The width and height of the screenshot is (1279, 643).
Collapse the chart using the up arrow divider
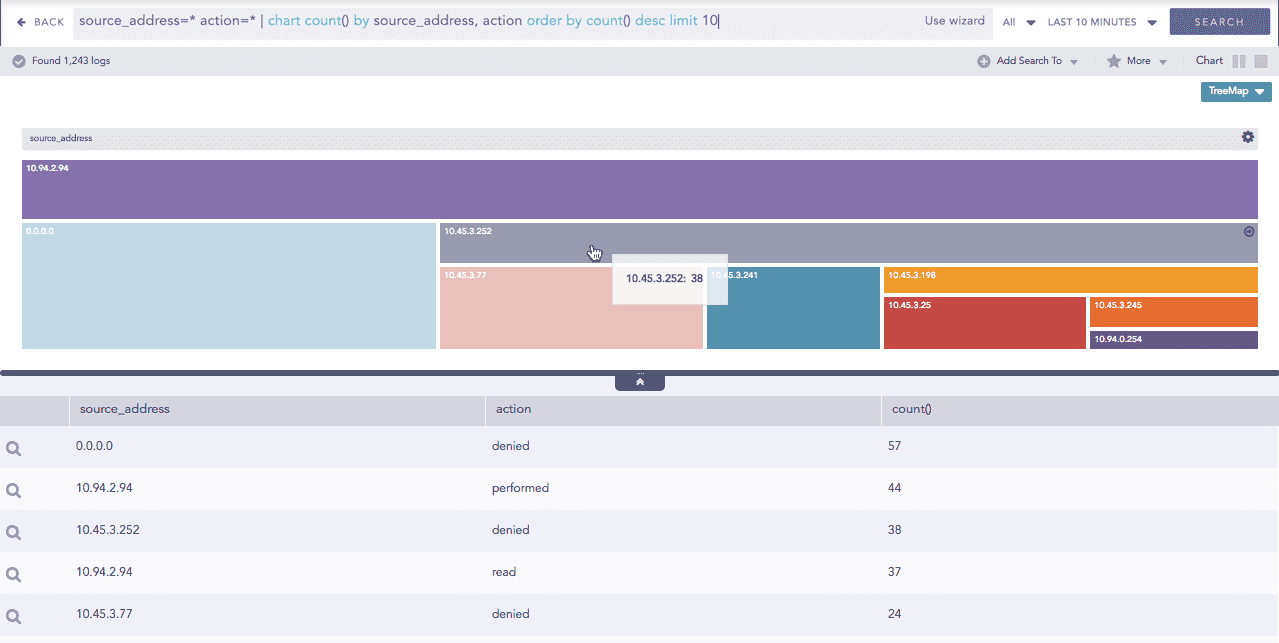(639, 380)
